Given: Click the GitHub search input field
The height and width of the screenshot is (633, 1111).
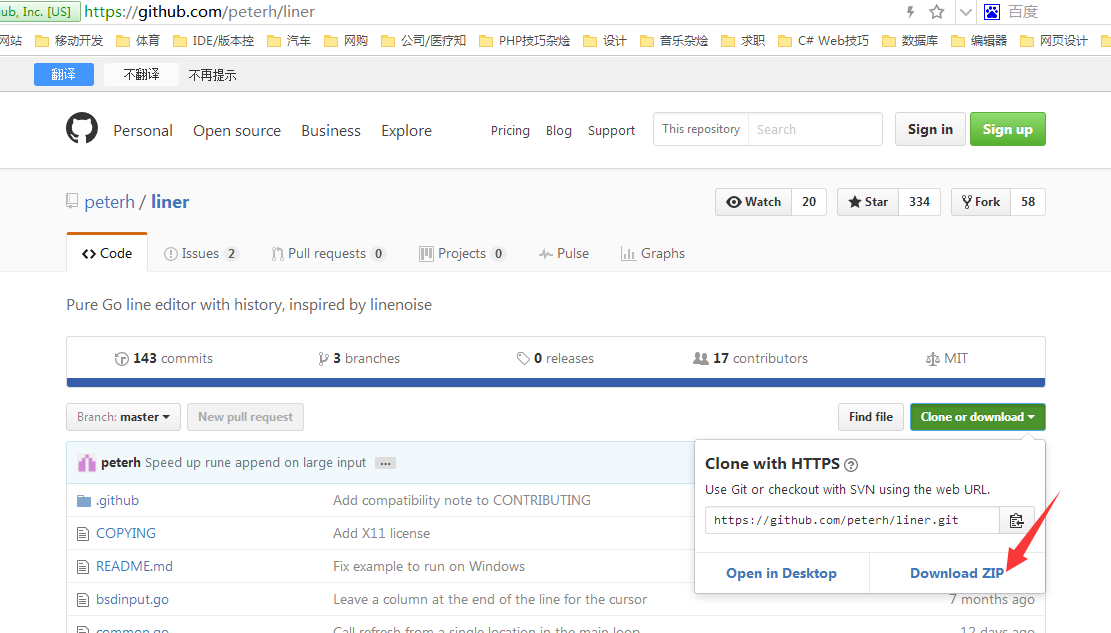Looking at the screenshot, I should [815, 129].
